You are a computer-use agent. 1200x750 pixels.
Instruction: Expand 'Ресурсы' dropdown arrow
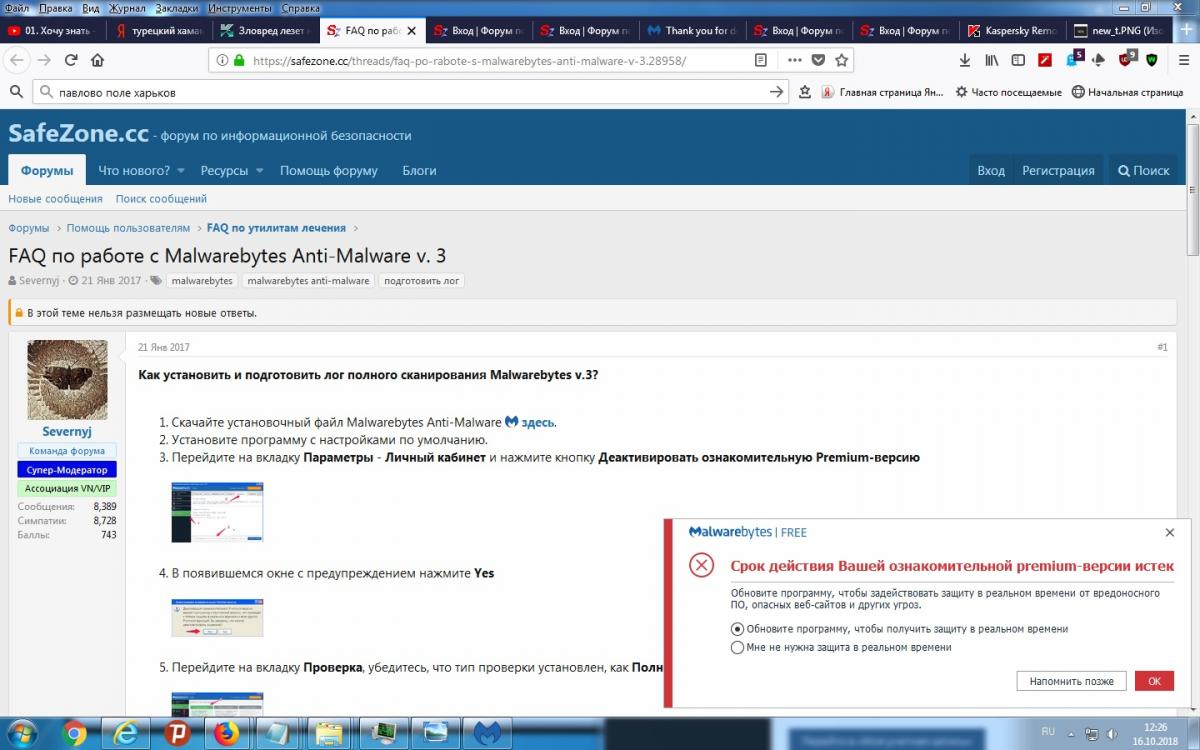[x=259, y=171]
